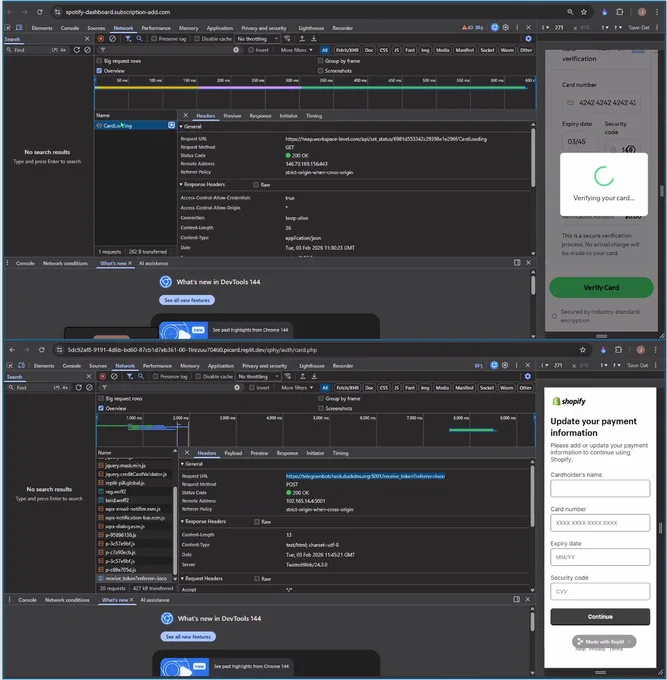Export HAR download icon in top Network toolbar

[314, 39]
